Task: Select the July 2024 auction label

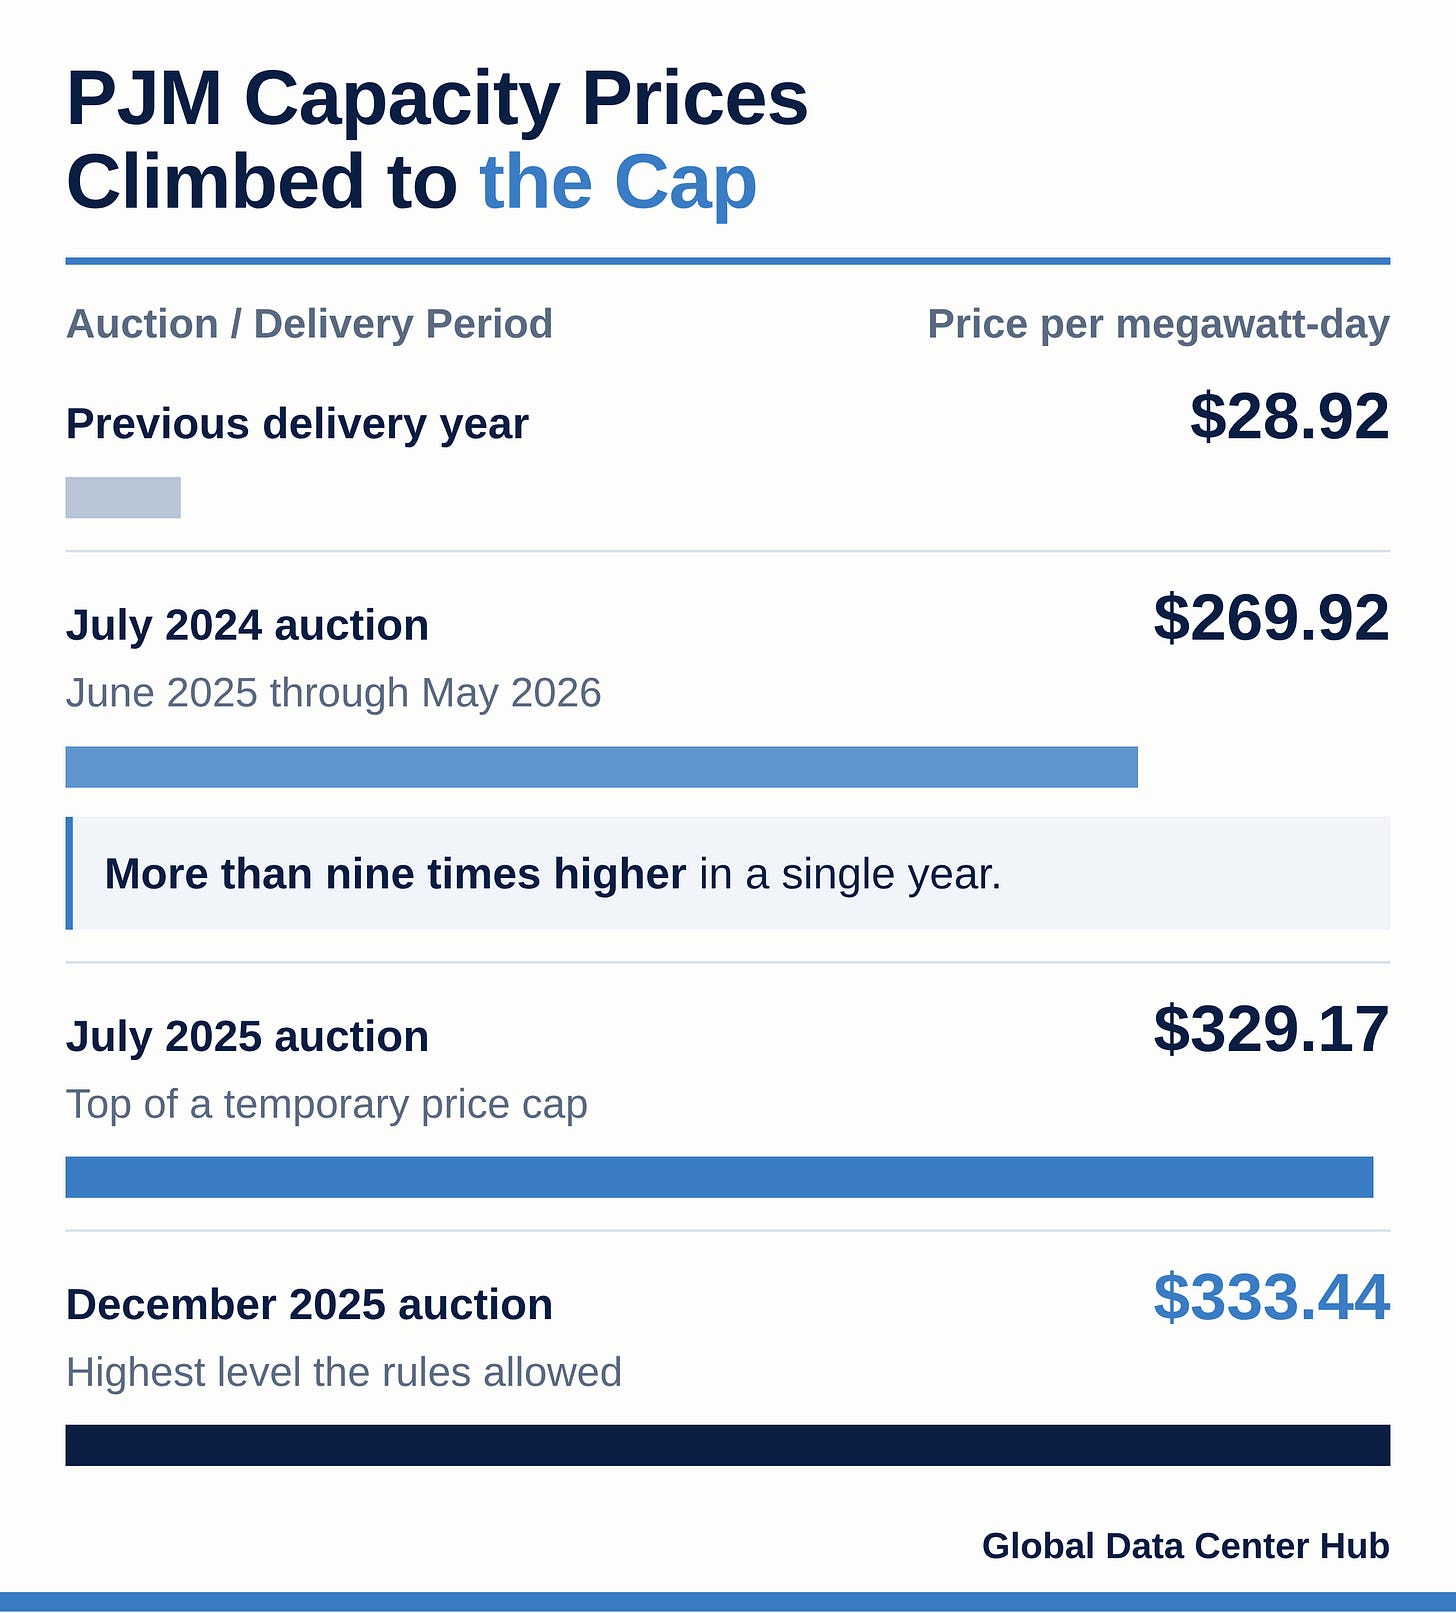Action: [x=247, y=625]
